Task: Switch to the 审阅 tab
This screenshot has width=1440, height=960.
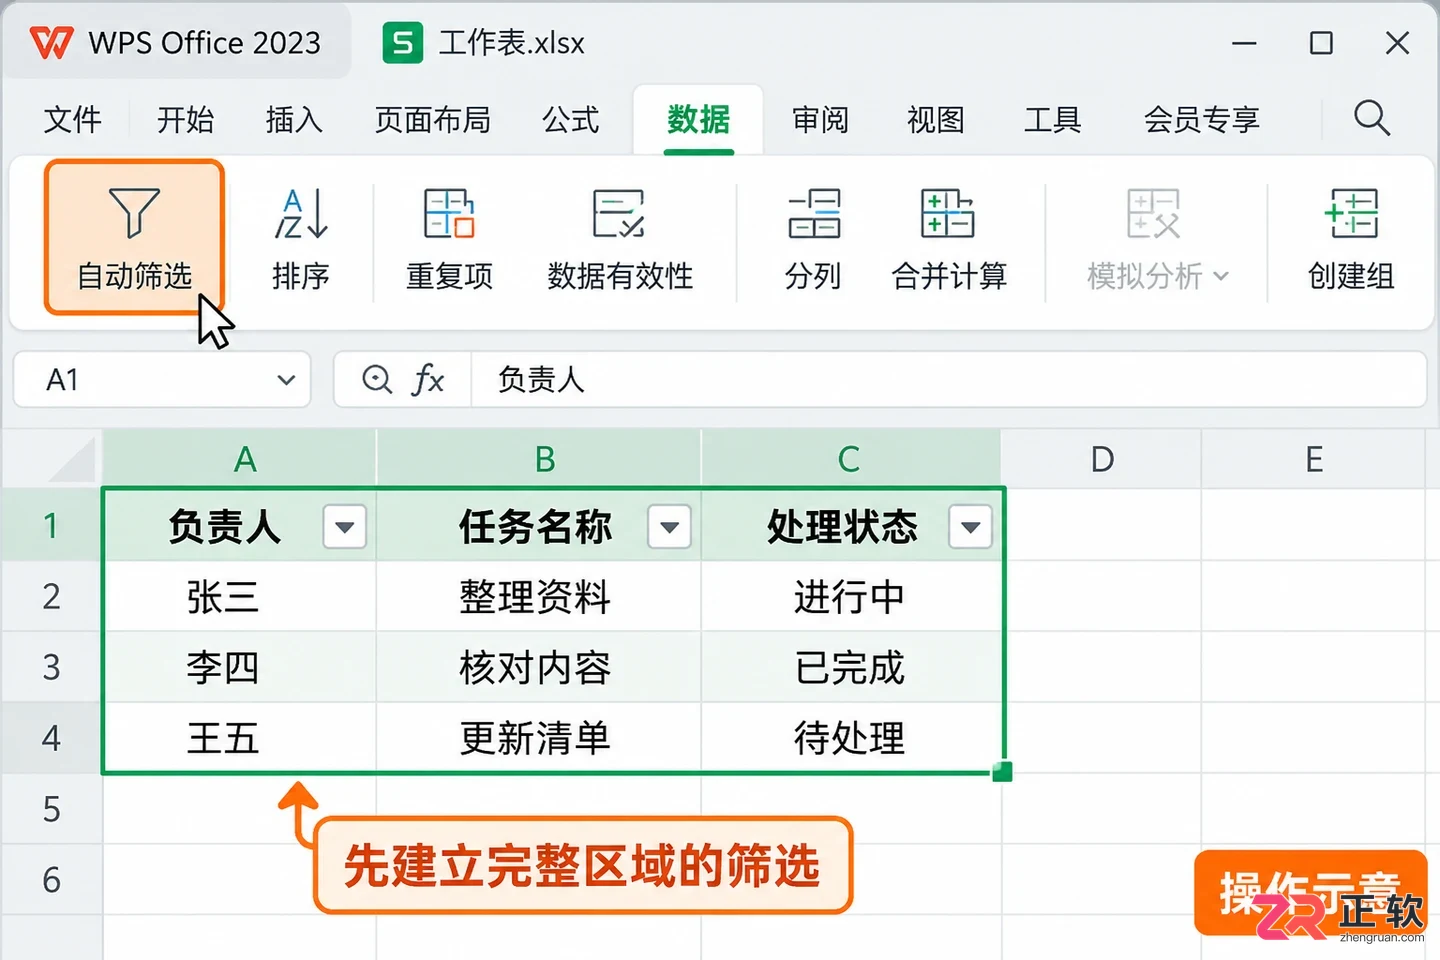Action: (820, 120)
